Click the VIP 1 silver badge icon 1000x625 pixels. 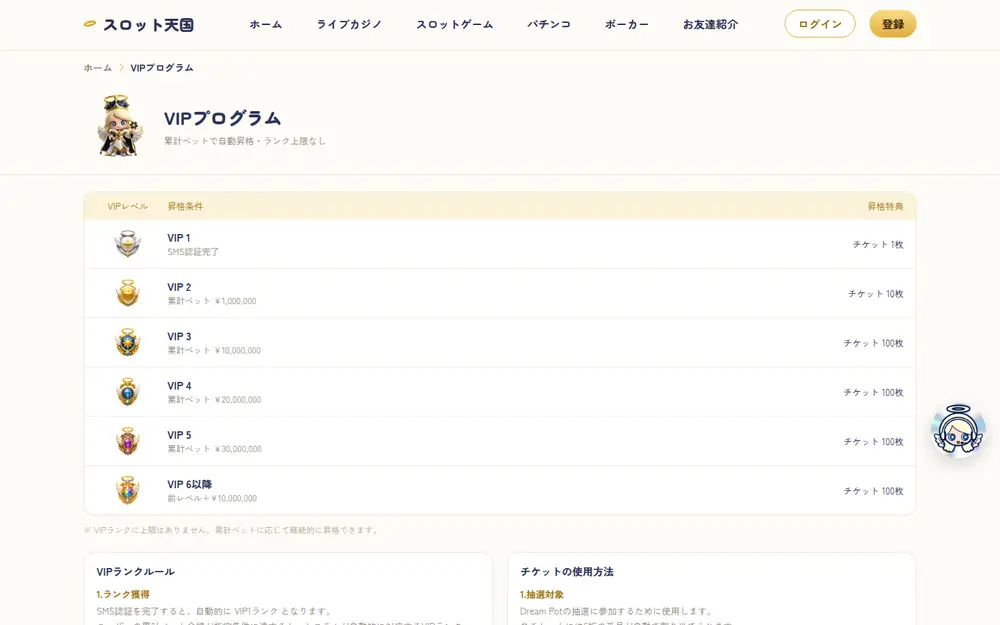128,244
